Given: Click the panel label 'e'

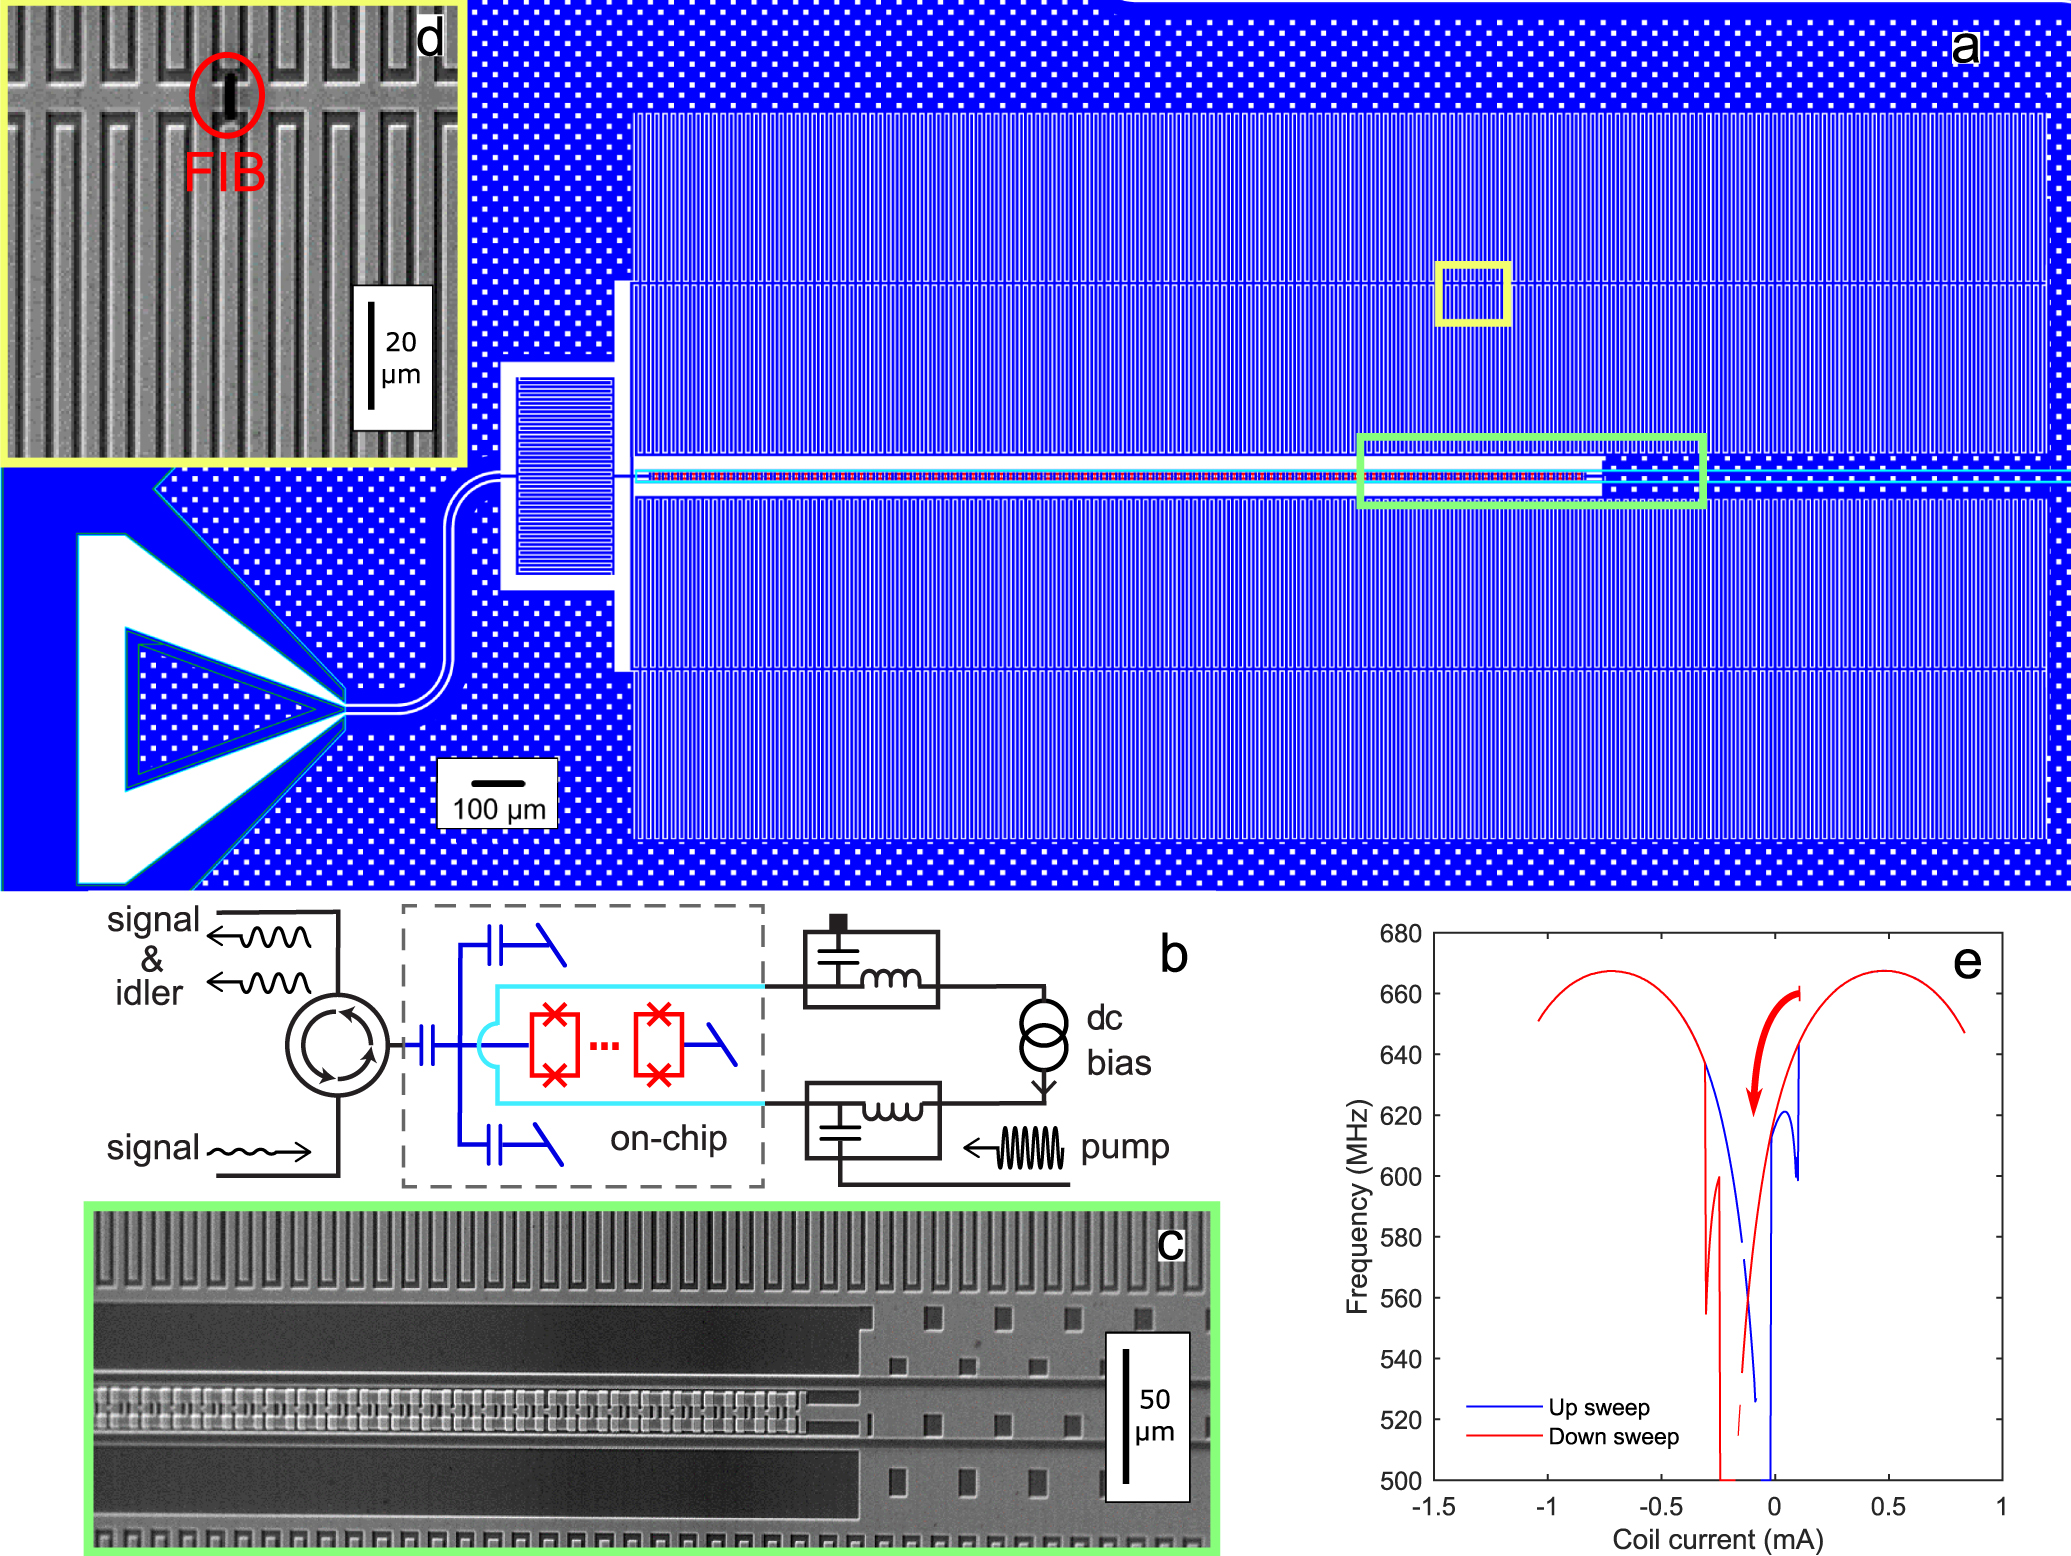Looking at the screenshot, I should click(x=1967, y=962).
